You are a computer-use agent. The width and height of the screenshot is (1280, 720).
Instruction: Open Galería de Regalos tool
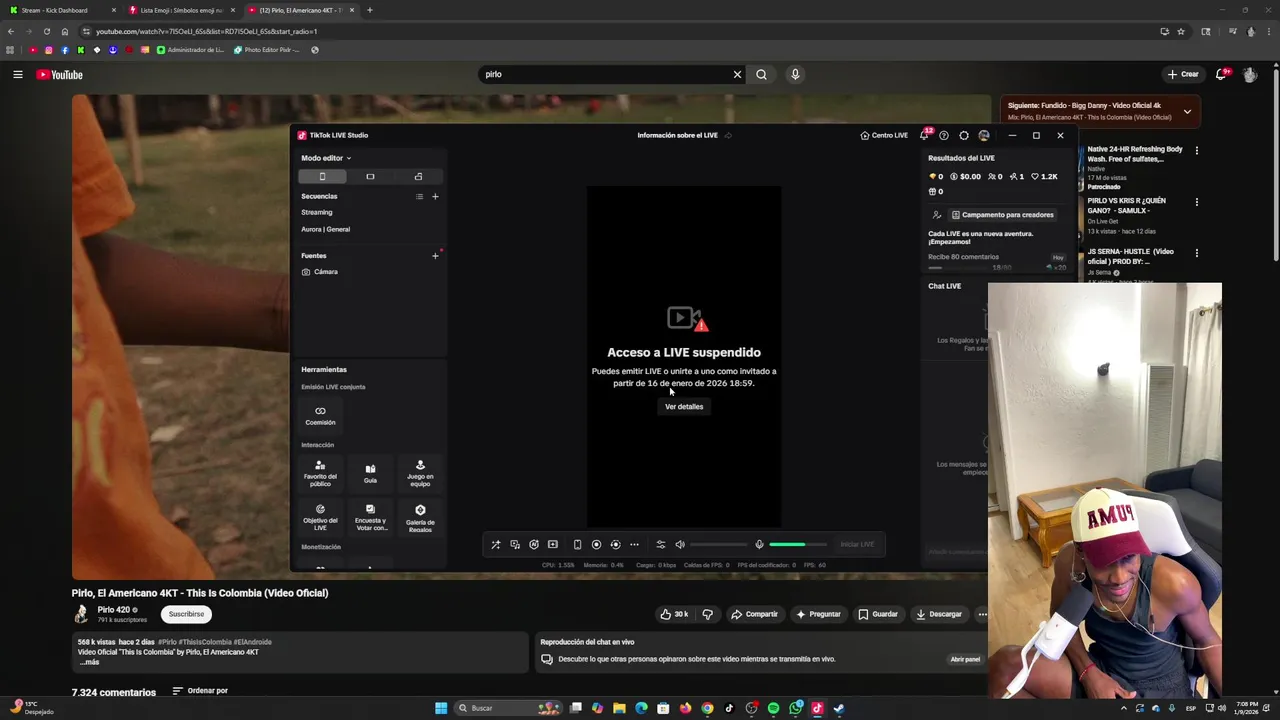tap(420, 517)
